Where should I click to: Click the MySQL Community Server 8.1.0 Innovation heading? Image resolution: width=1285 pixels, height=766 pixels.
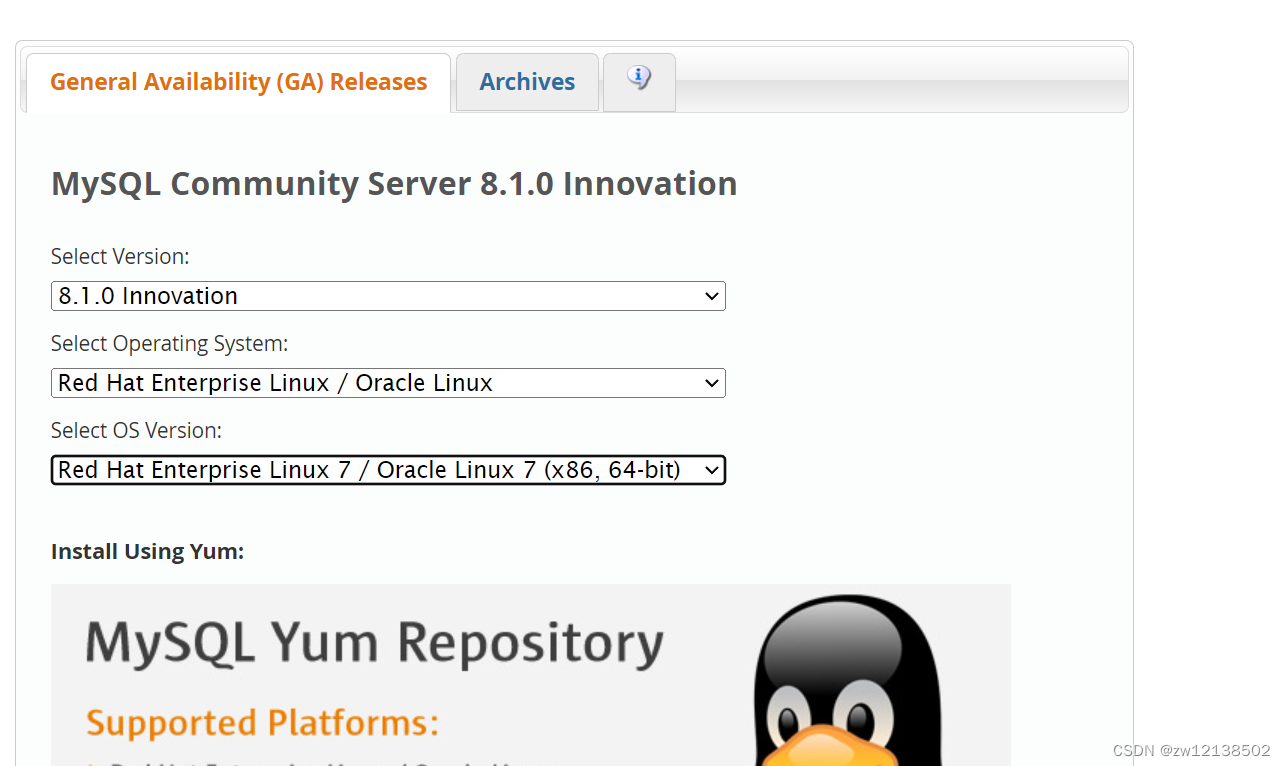tap(394, 184)
